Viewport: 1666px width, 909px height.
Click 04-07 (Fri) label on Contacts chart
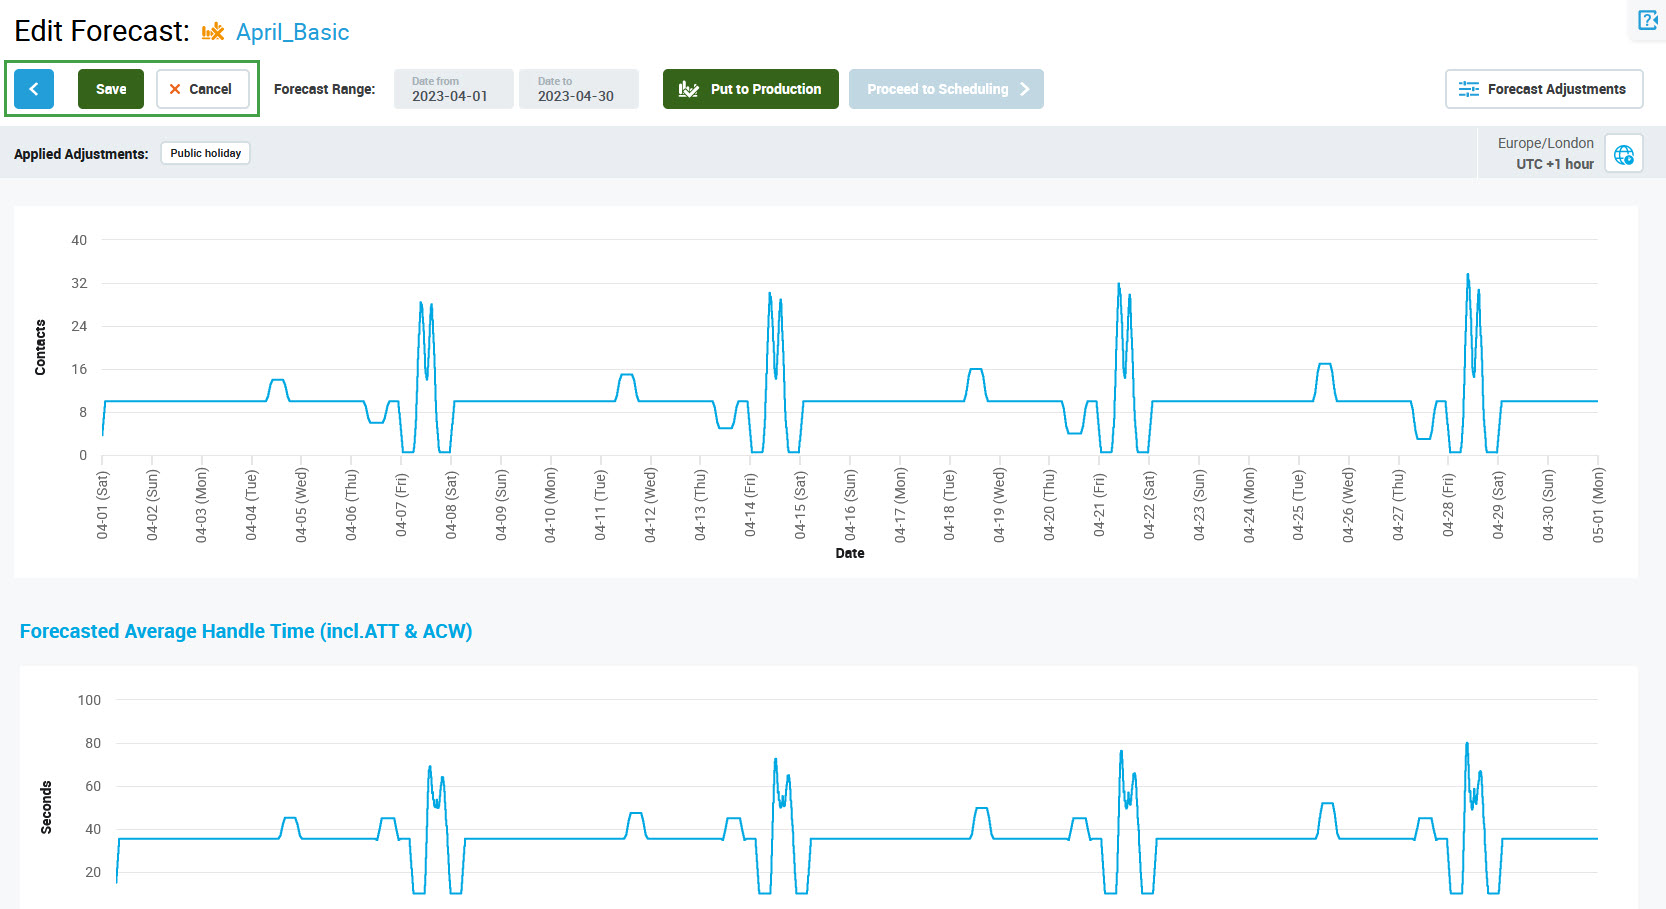pyautogui.click(x=401, y=505)
